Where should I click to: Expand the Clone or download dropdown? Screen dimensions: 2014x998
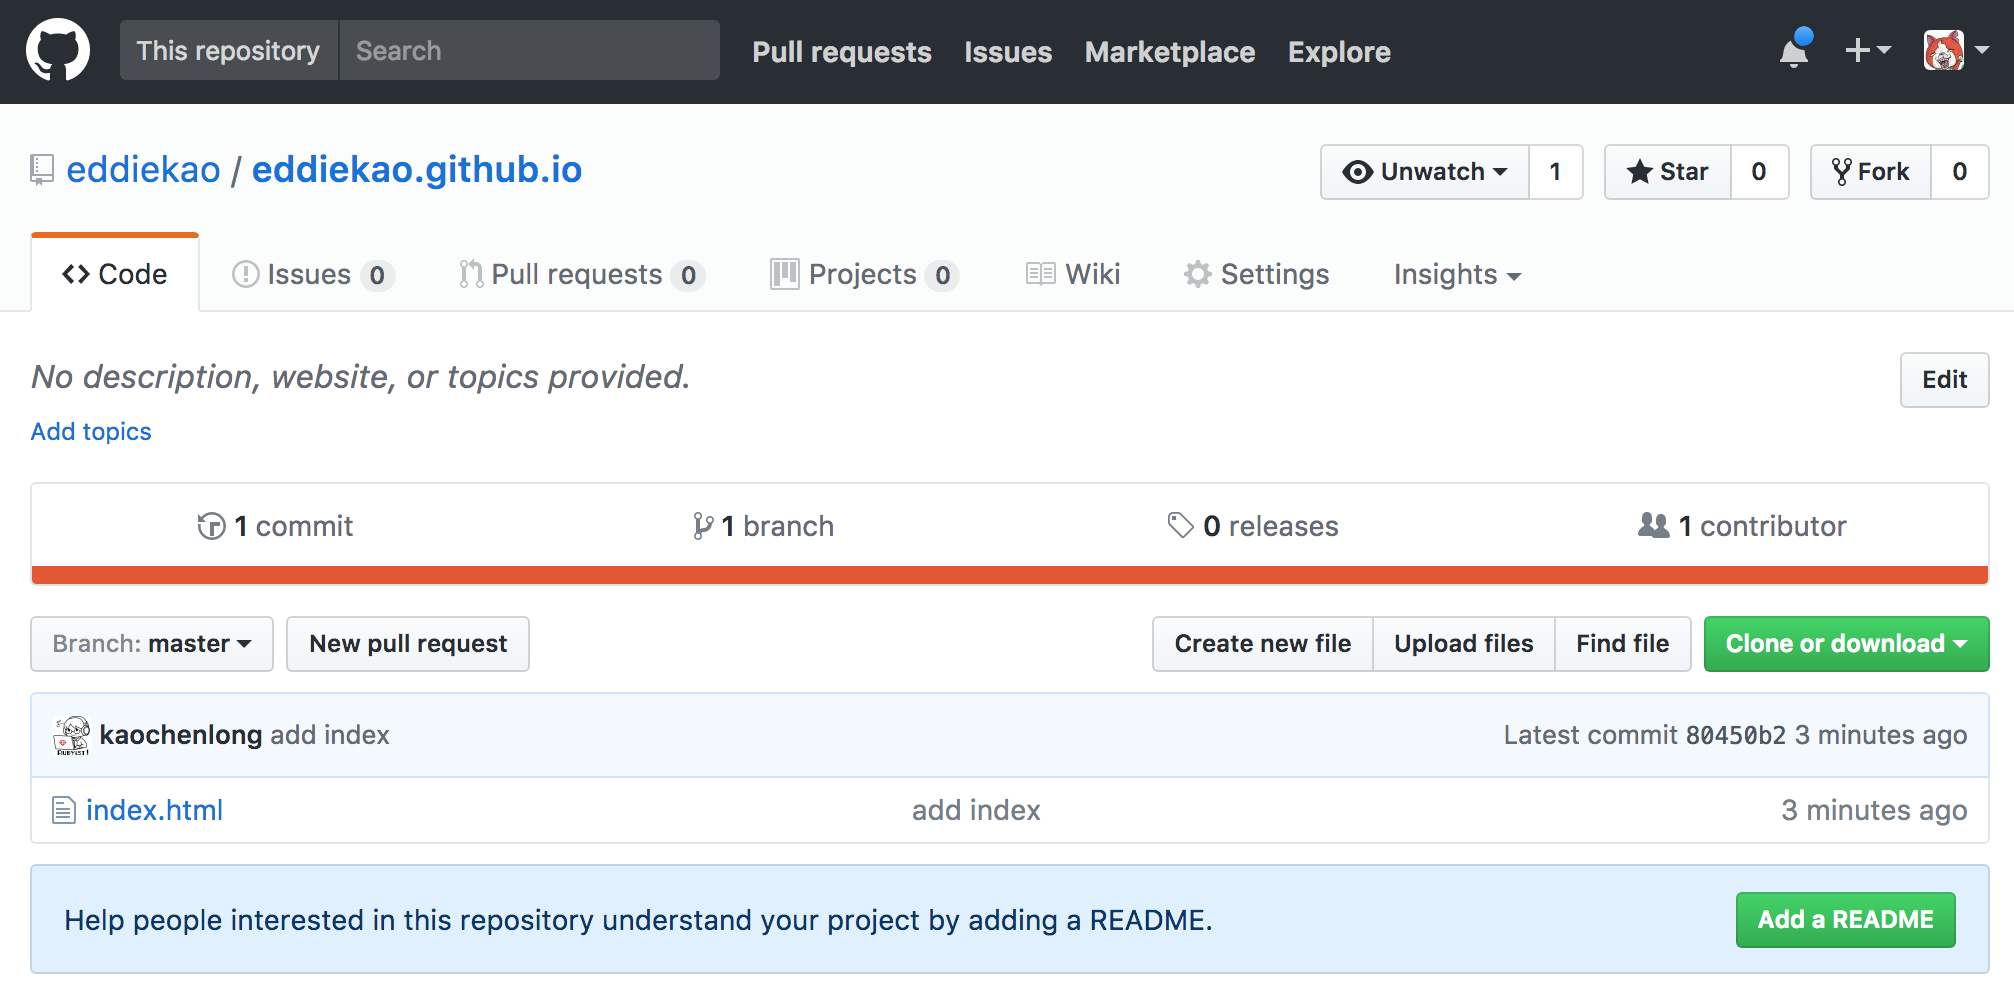pos(1845,643)
